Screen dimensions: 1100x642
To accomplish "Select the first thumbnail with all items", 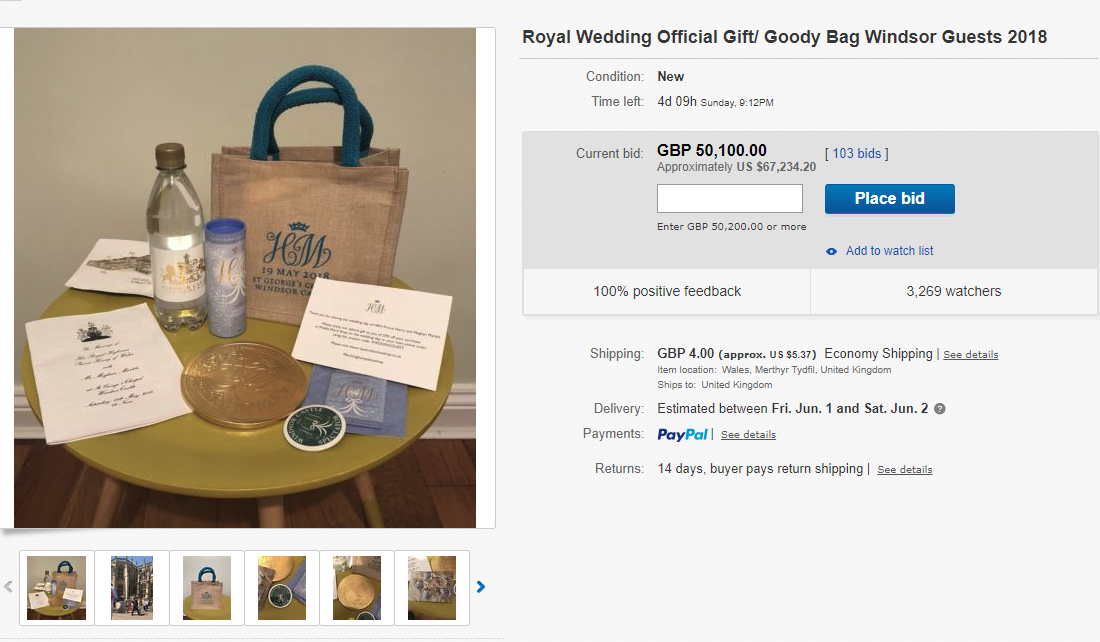I will 57,588.
